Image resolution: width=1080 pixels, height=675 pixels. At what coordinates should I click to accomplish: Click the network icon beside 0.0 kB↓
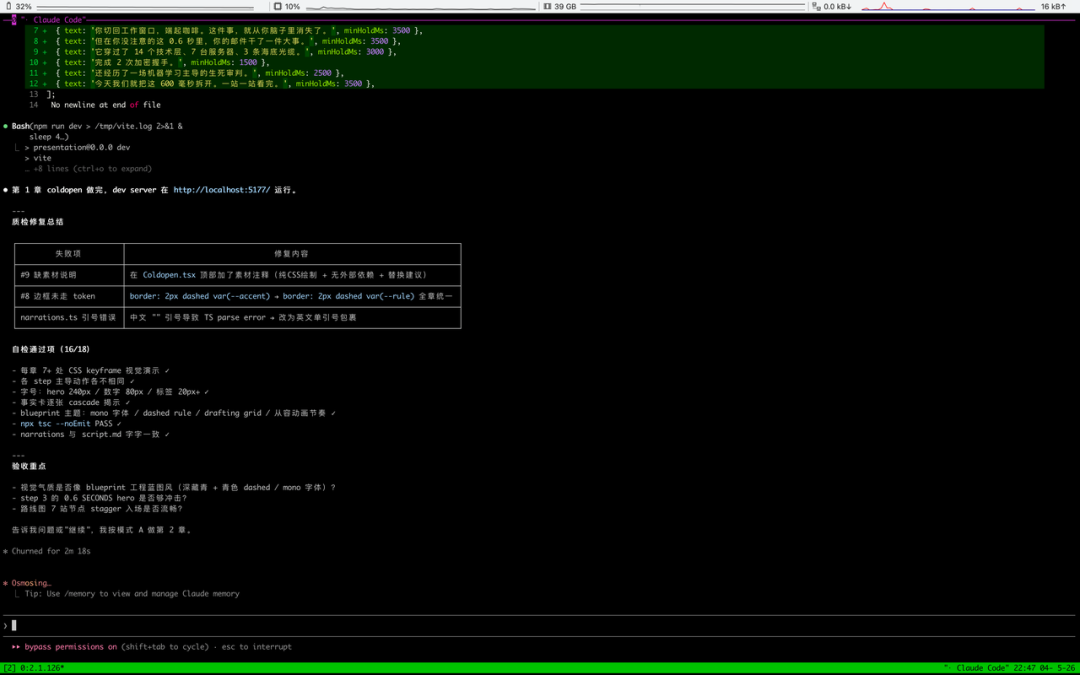(816, 6)
